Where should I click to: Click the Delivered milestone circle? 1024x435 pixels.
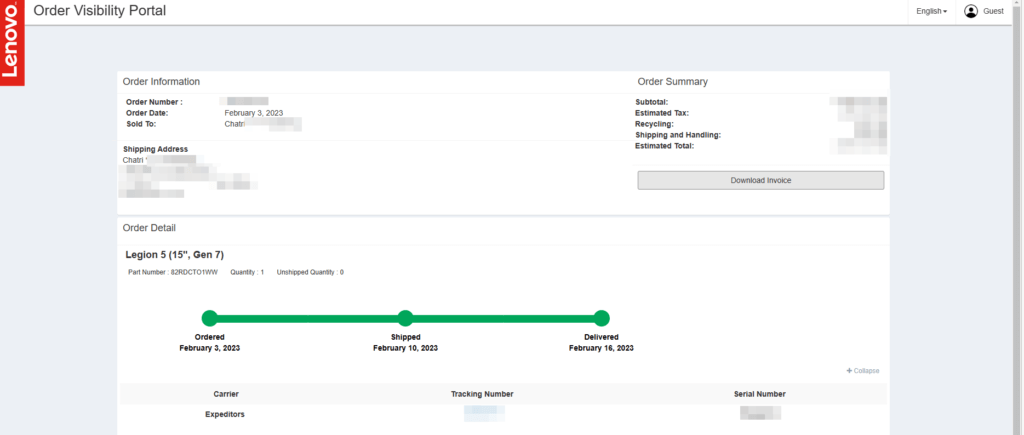601,318
